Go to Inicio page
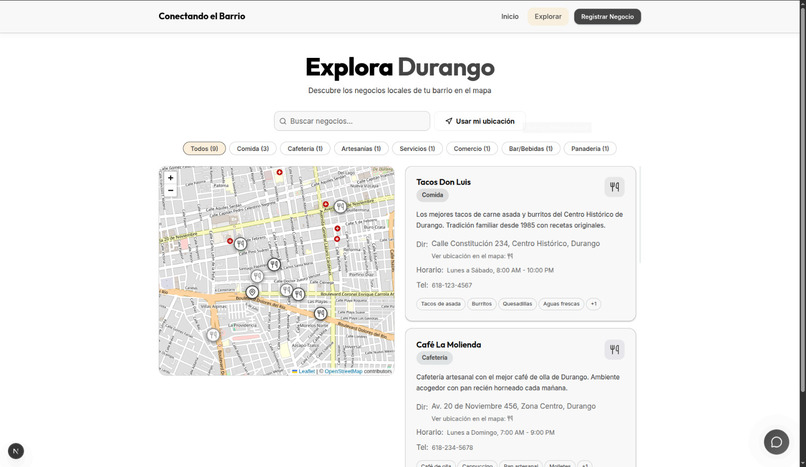Screen dimensions: 806x467 click(510, 16)
